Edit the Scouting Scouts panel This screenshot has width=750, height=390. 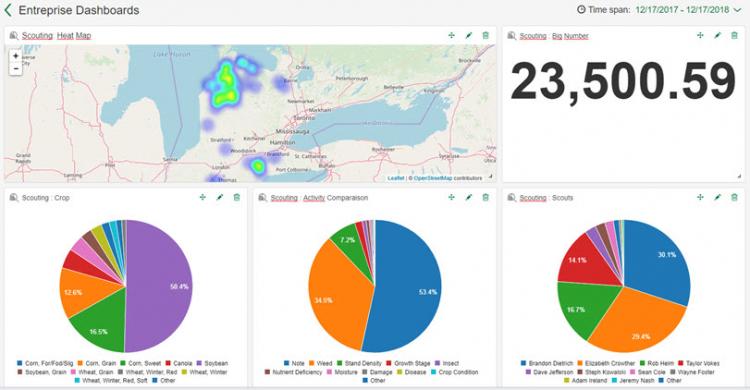[x=717, y=197]
